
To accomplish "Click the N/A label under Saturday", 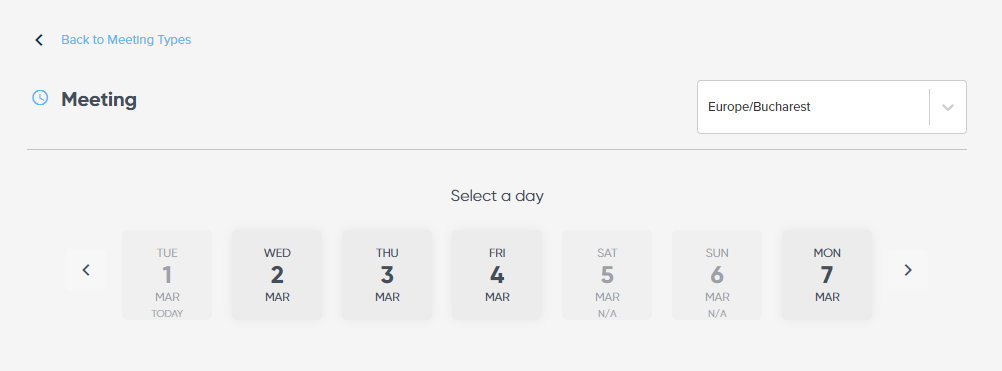I will (607, 314).
